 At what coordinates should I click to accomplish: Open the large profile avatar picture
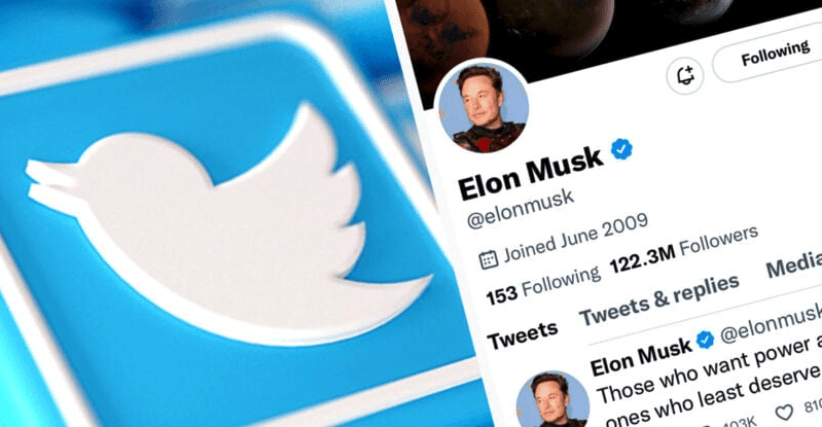(482, 107)
